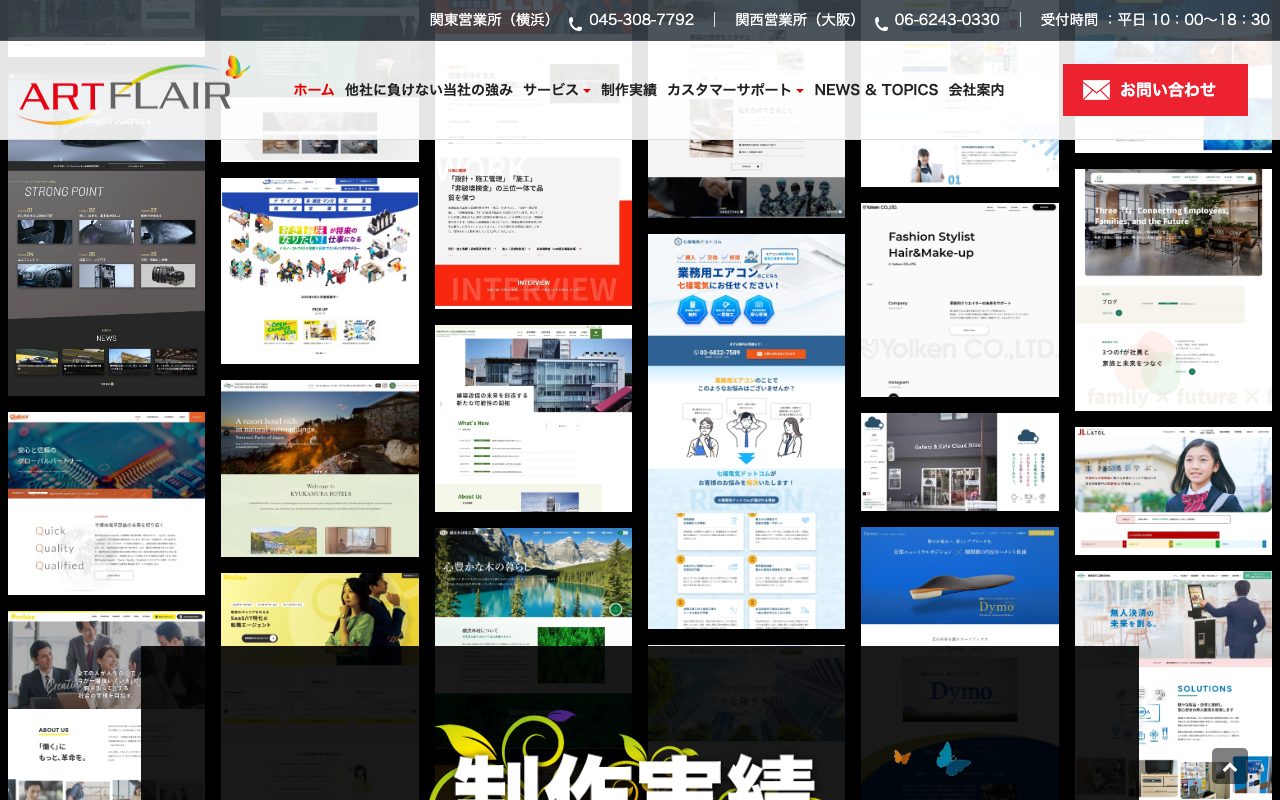Open the ABOUT US business site thumbnail
1280x800 pixels.
pos(107,705)
